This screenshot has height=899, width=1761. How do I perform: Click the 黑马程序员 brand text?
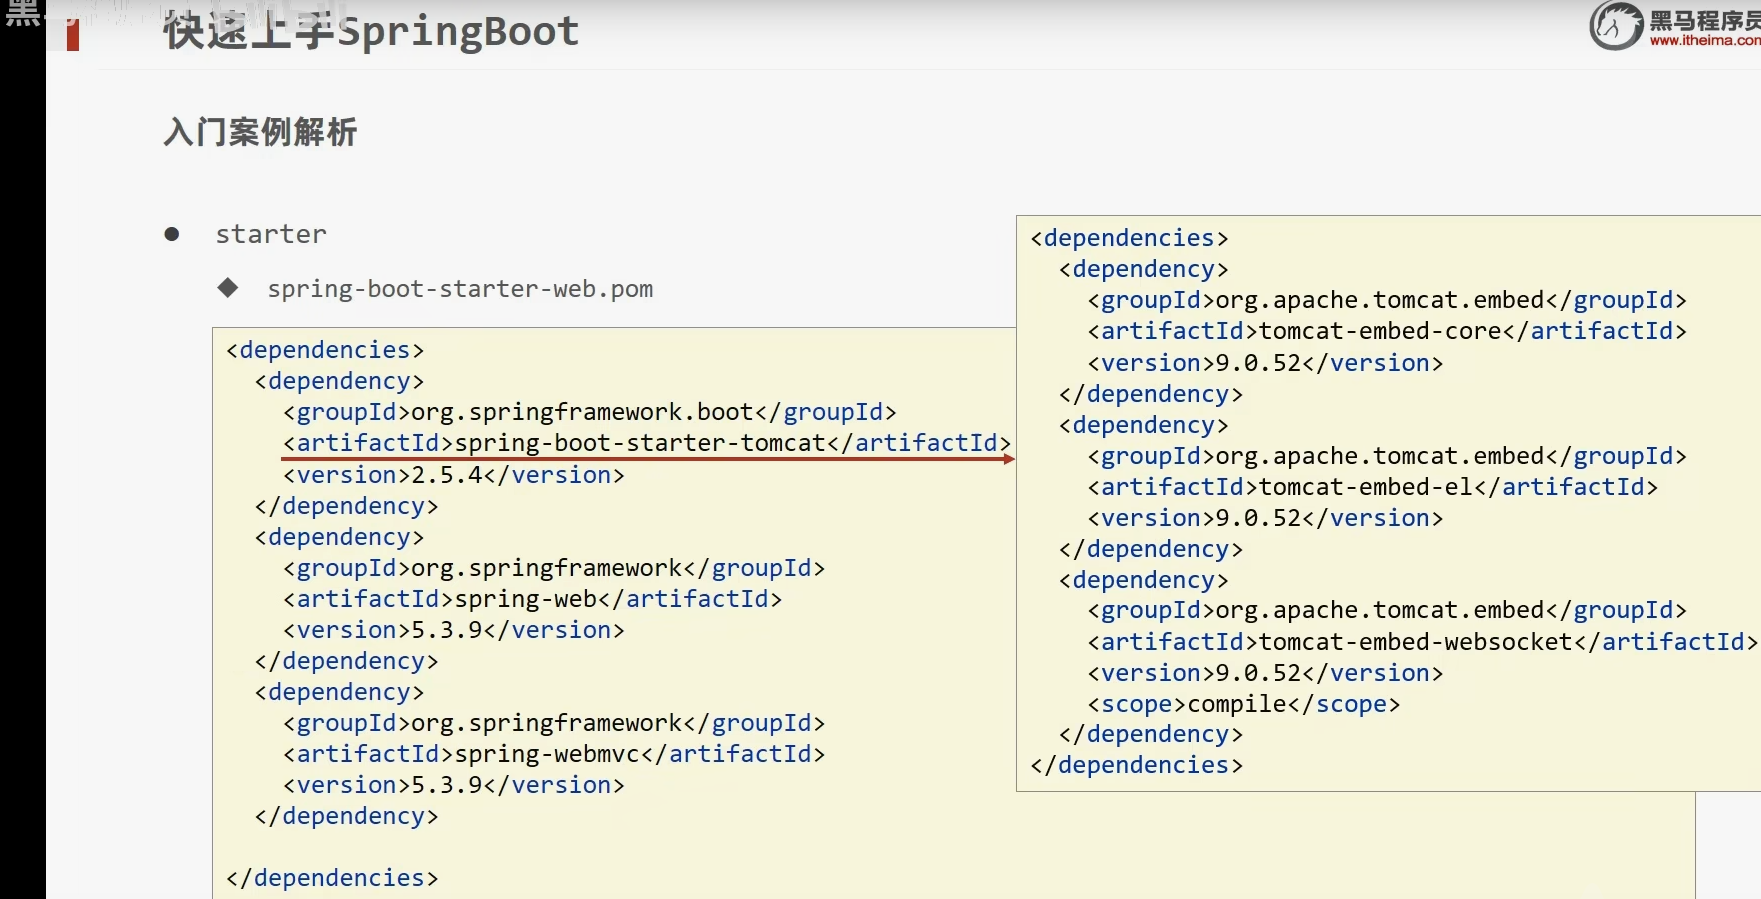click(x=1704, y=20)
